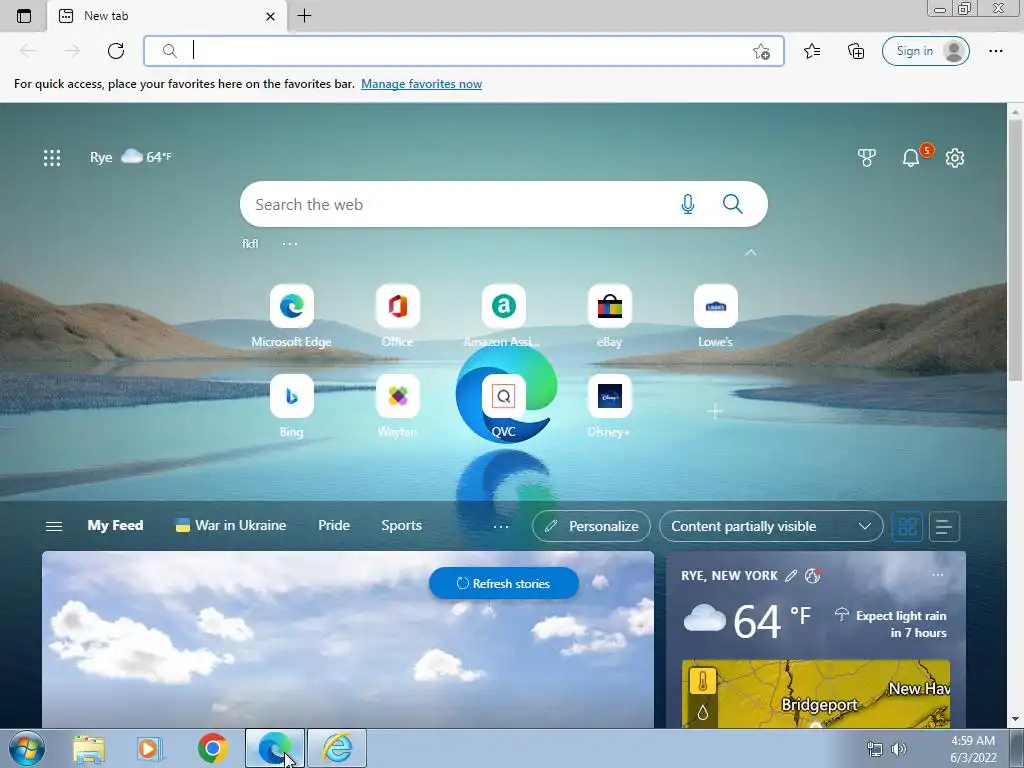Viewport: 1024px width, 768px height.
Task: Open the Wayfair quick link
Action: coord(398,406)
